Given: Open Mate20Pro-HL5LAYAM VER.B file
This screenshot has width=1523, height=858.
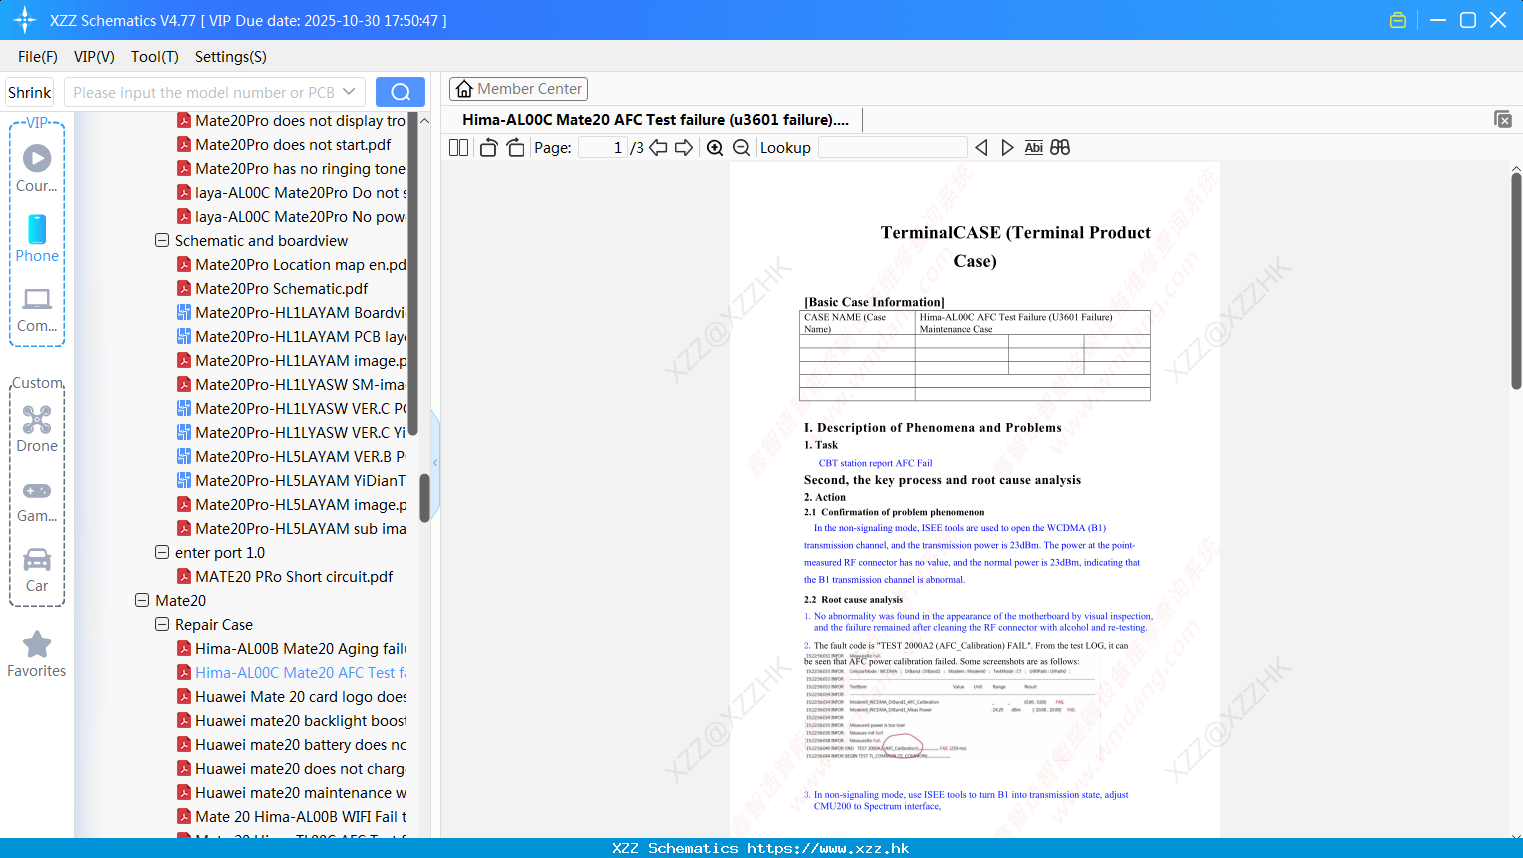Looking at the screenshot, I should pyautogui.click(x=291, y=457).
